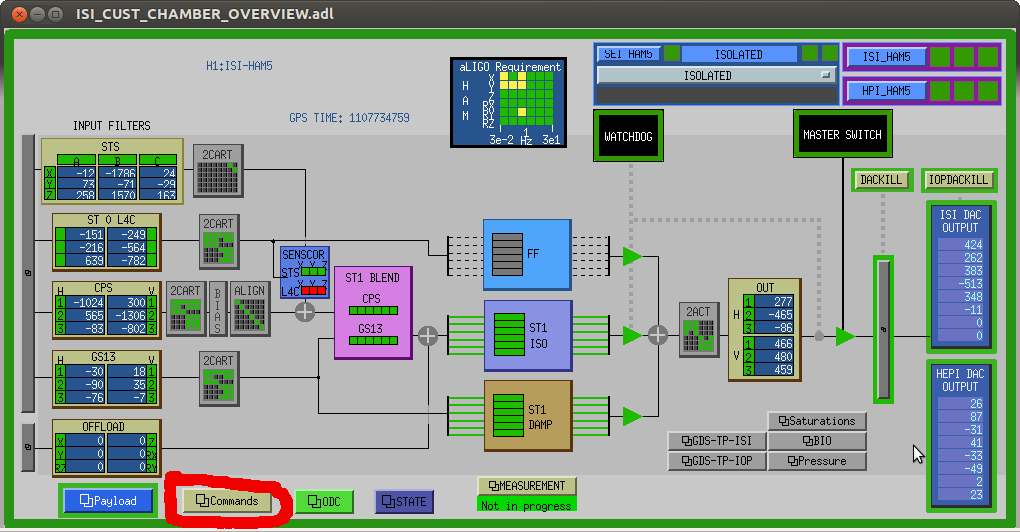Viewport: 1020px width, 532px height.
Task: Click the SENSCOR STS green indicators
Action: tap(314, 272)
